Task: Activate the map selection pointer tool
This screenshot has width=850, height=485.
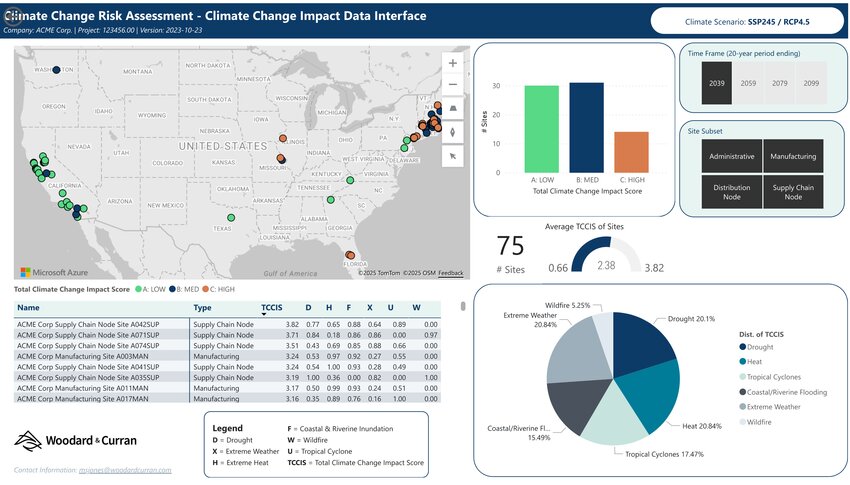Action: tap(452, 156)
